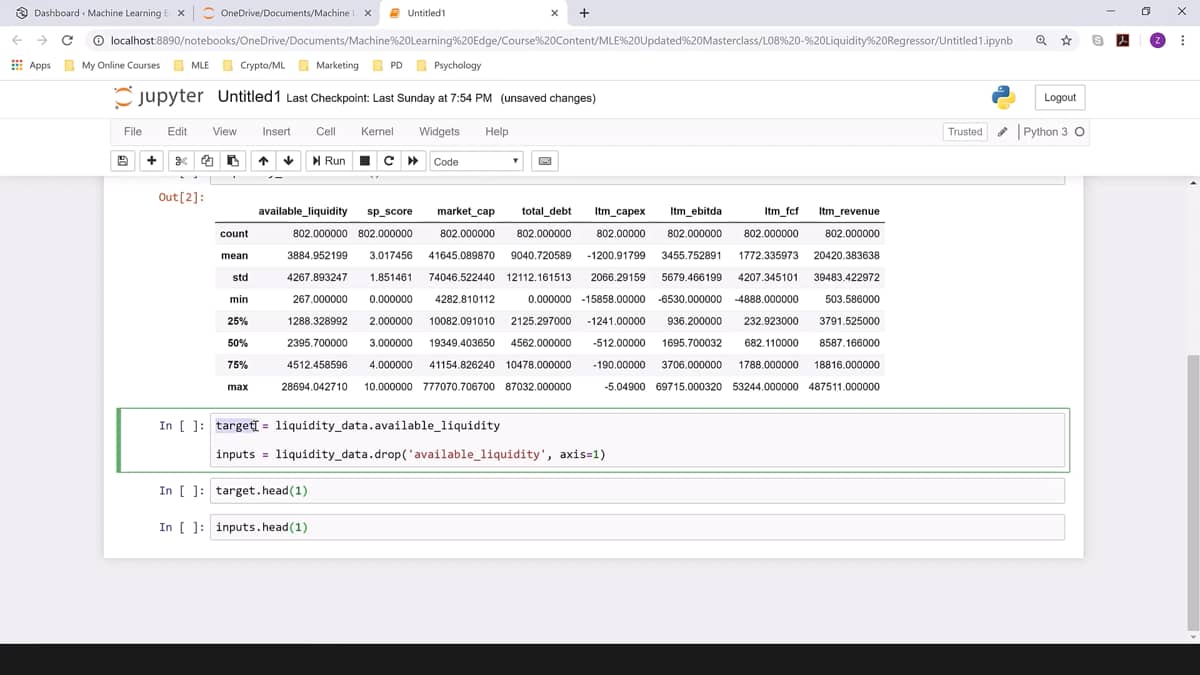This screenshot has width=1200, height=675.
Task: Open the Kernel menu
Action: pyautogui.click(x=377, y=131)
